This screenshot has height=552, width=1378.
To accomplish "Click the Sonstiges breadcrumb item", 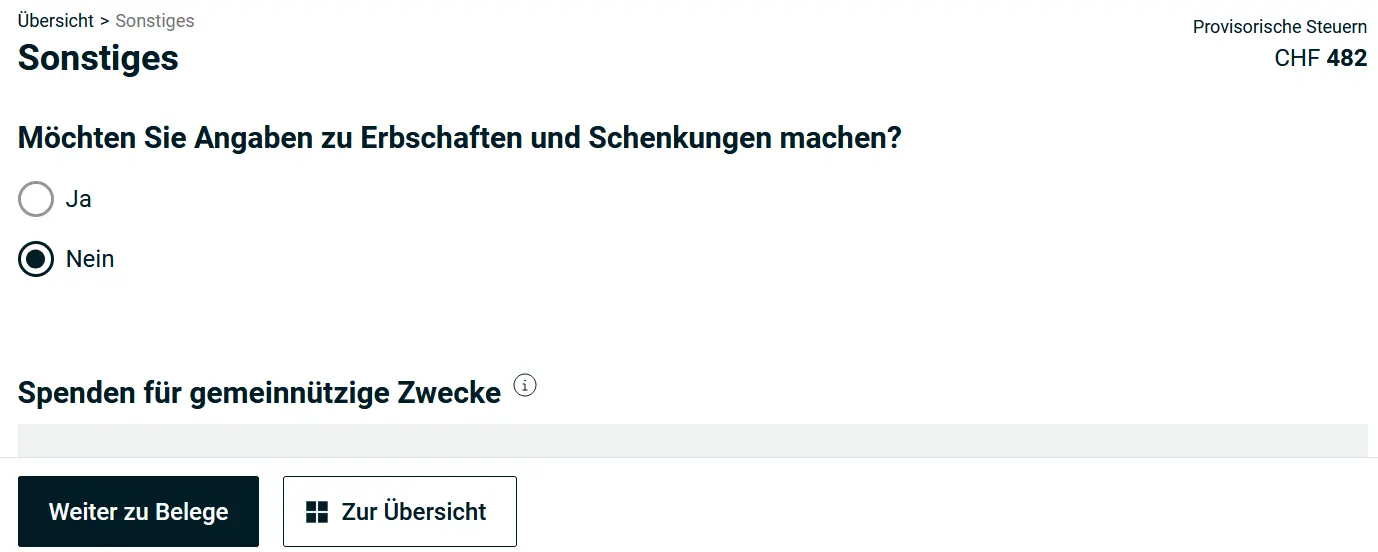I will 155,20.
